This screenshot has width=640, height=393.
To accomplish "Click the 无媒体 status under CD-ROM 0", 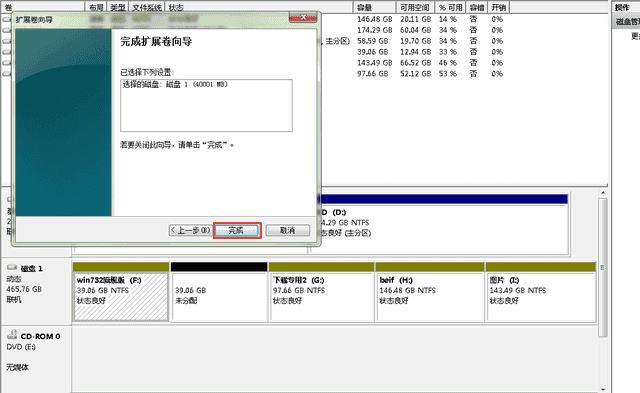I will click(17, 367).
